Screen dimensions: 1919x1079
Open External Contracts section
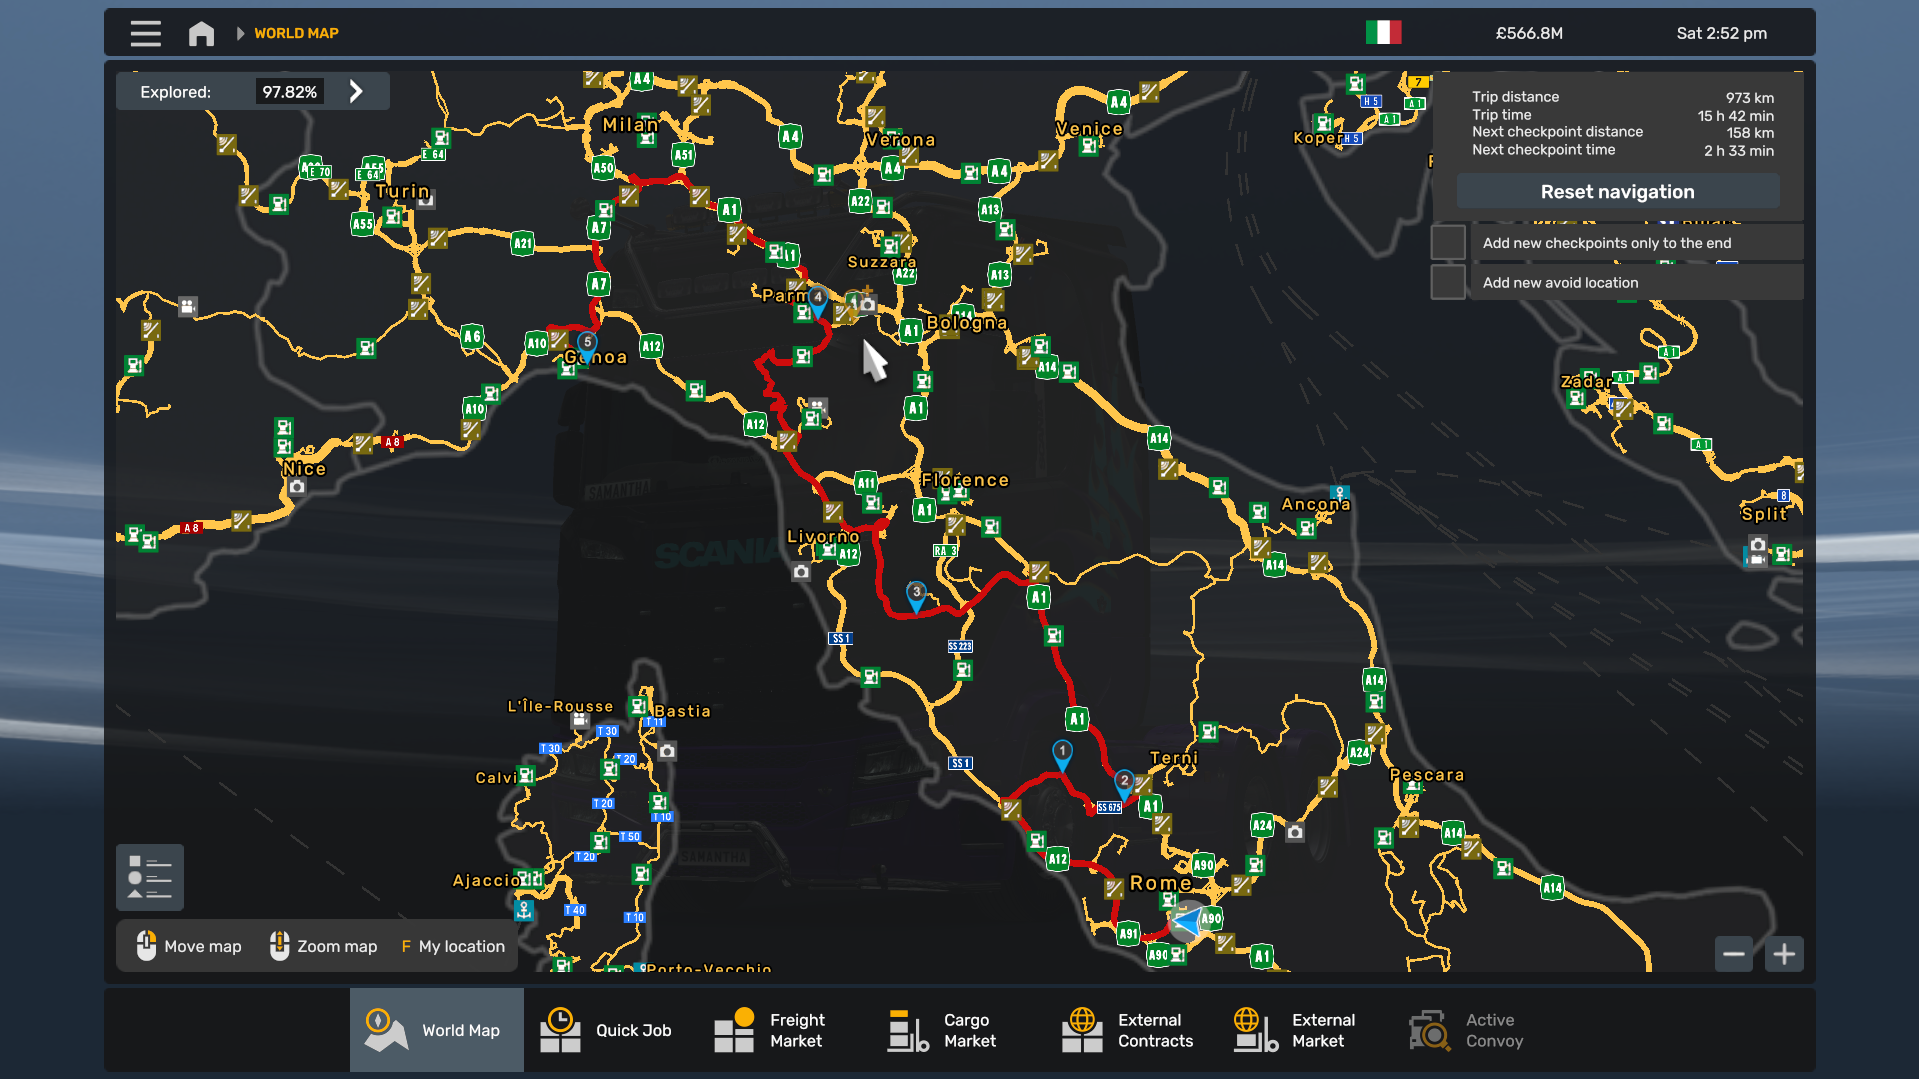[x=1127, y=1030]
